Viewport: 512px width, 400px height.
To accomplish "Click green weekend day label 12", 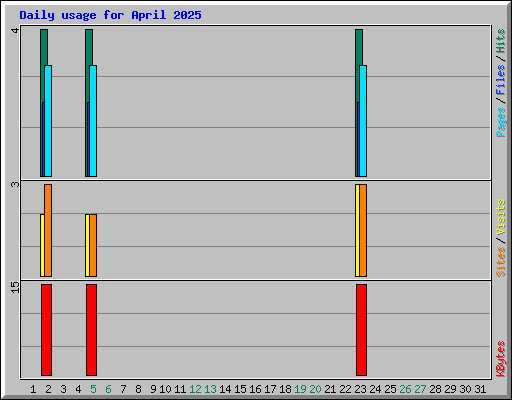I will [x=195, y=389].
